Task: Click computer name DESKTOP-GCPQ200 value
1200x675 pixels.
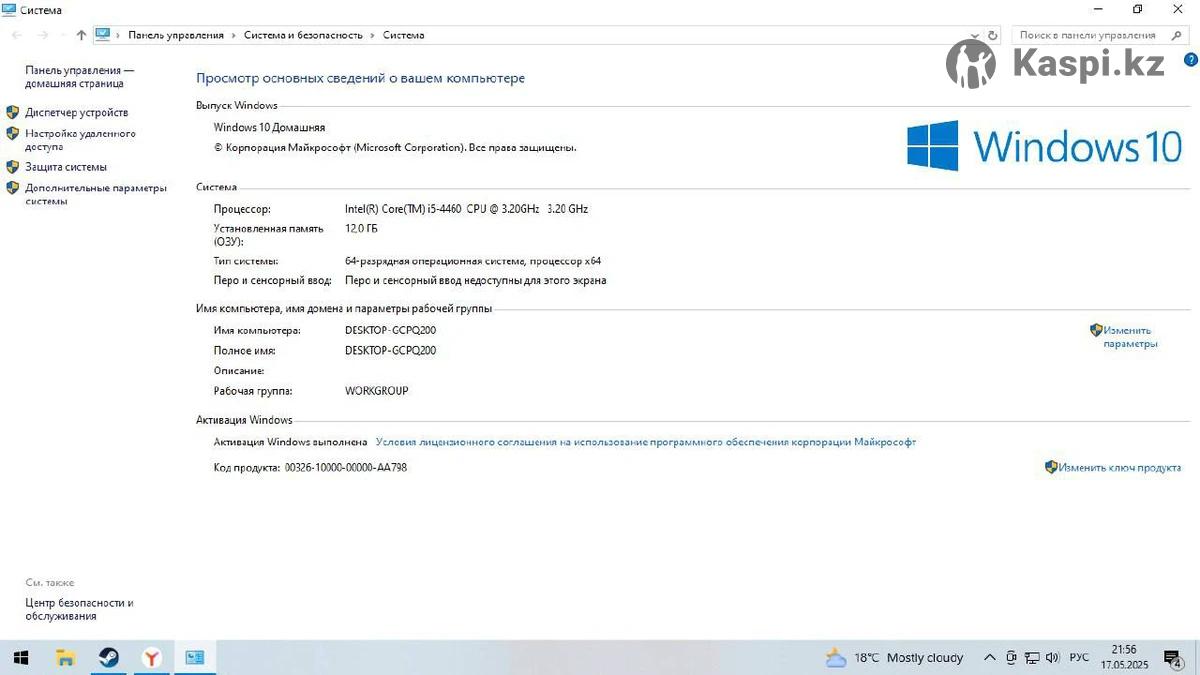Action: click(390, 330)
